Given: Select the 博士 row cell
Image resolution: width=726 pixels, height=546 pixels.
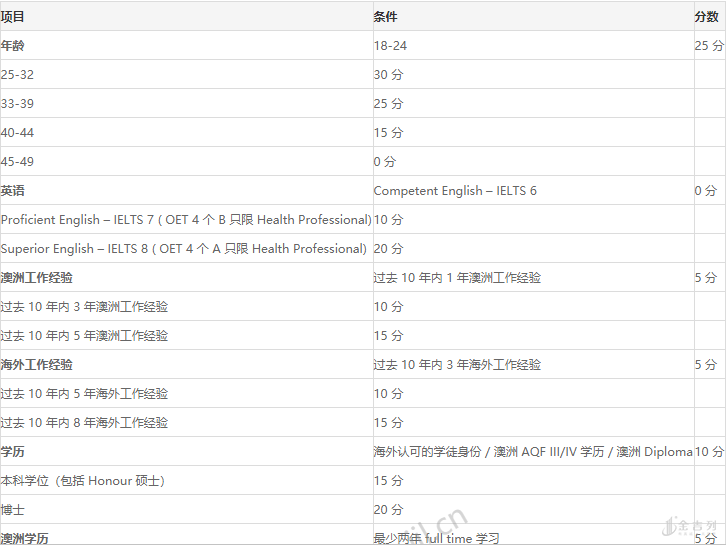Looking at the screenshot, I should 13,510.
